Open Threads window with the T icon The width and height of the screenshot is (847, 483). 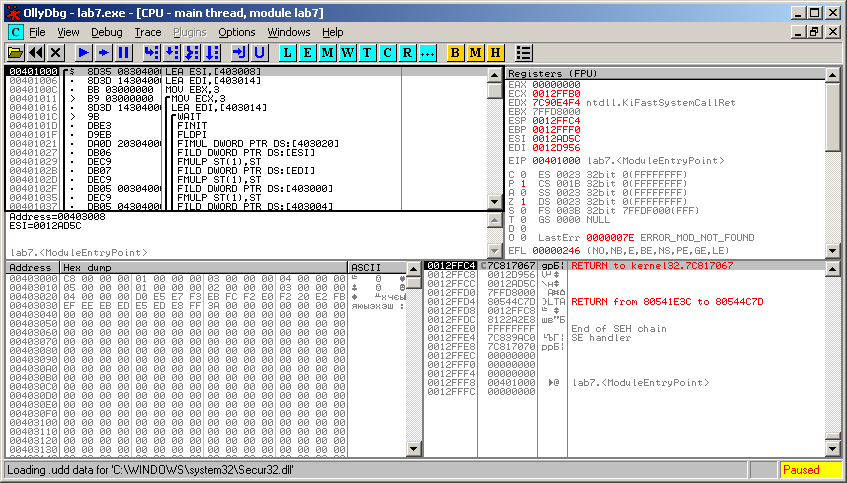(367, 52)
